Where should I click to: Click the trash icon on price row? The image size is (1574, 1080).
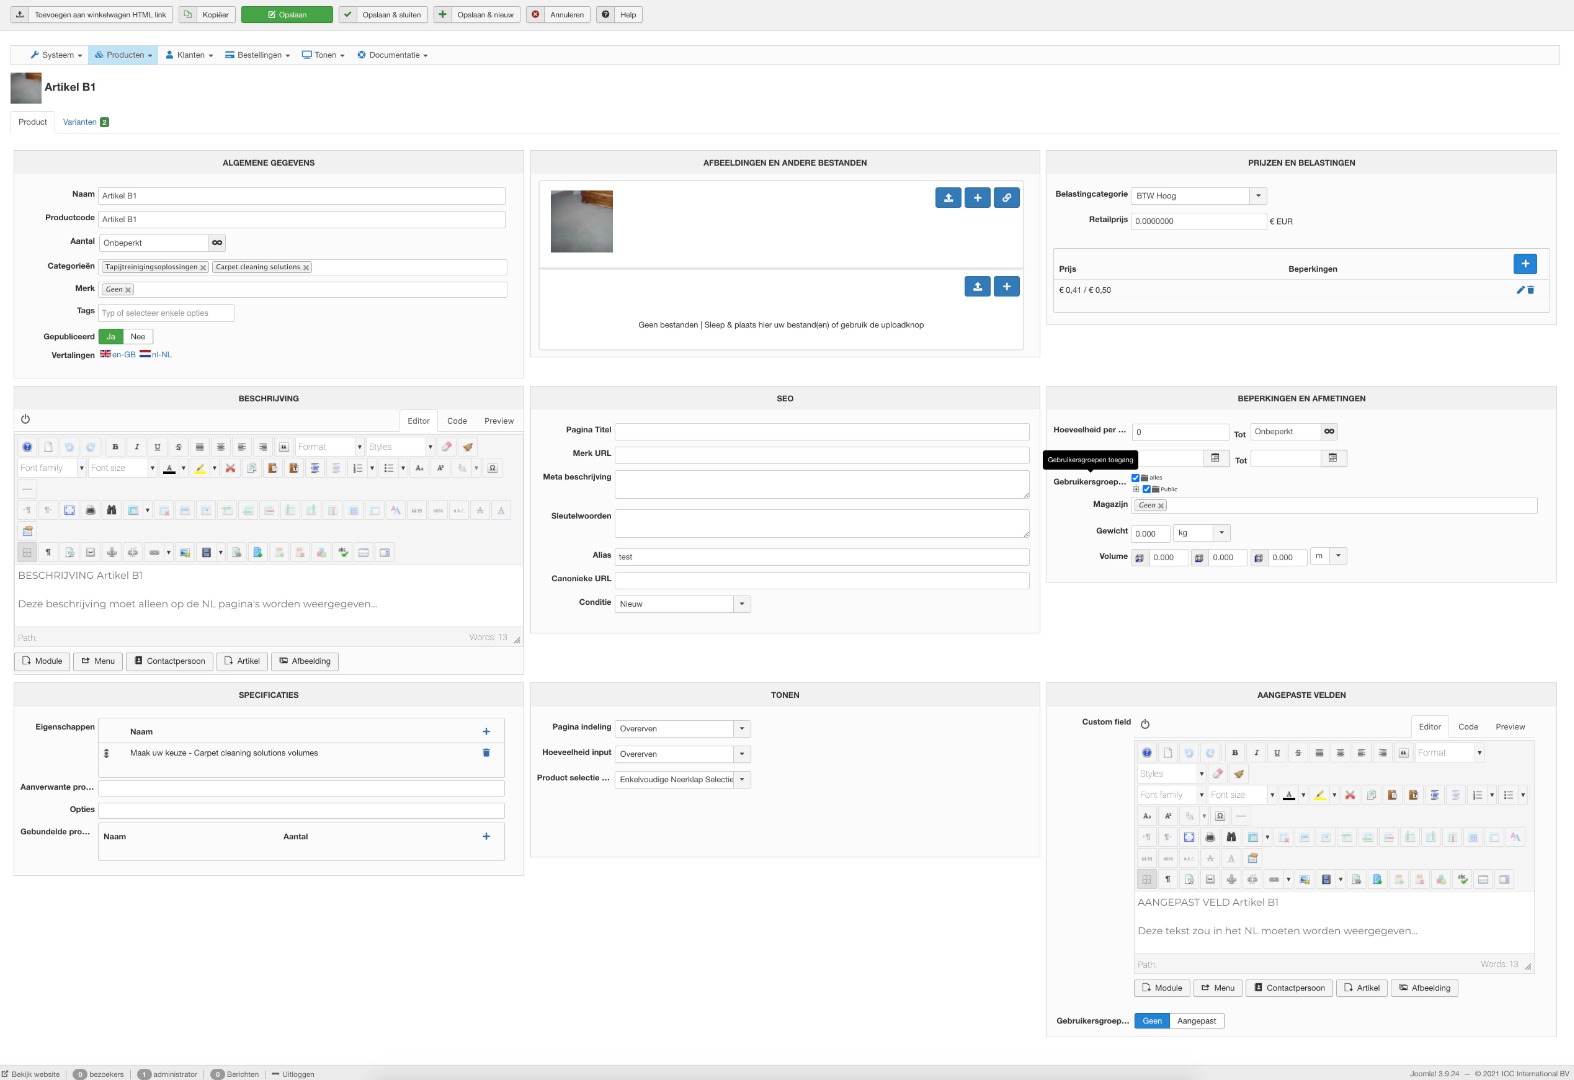pyautogui.click(x=1531, y=290)
